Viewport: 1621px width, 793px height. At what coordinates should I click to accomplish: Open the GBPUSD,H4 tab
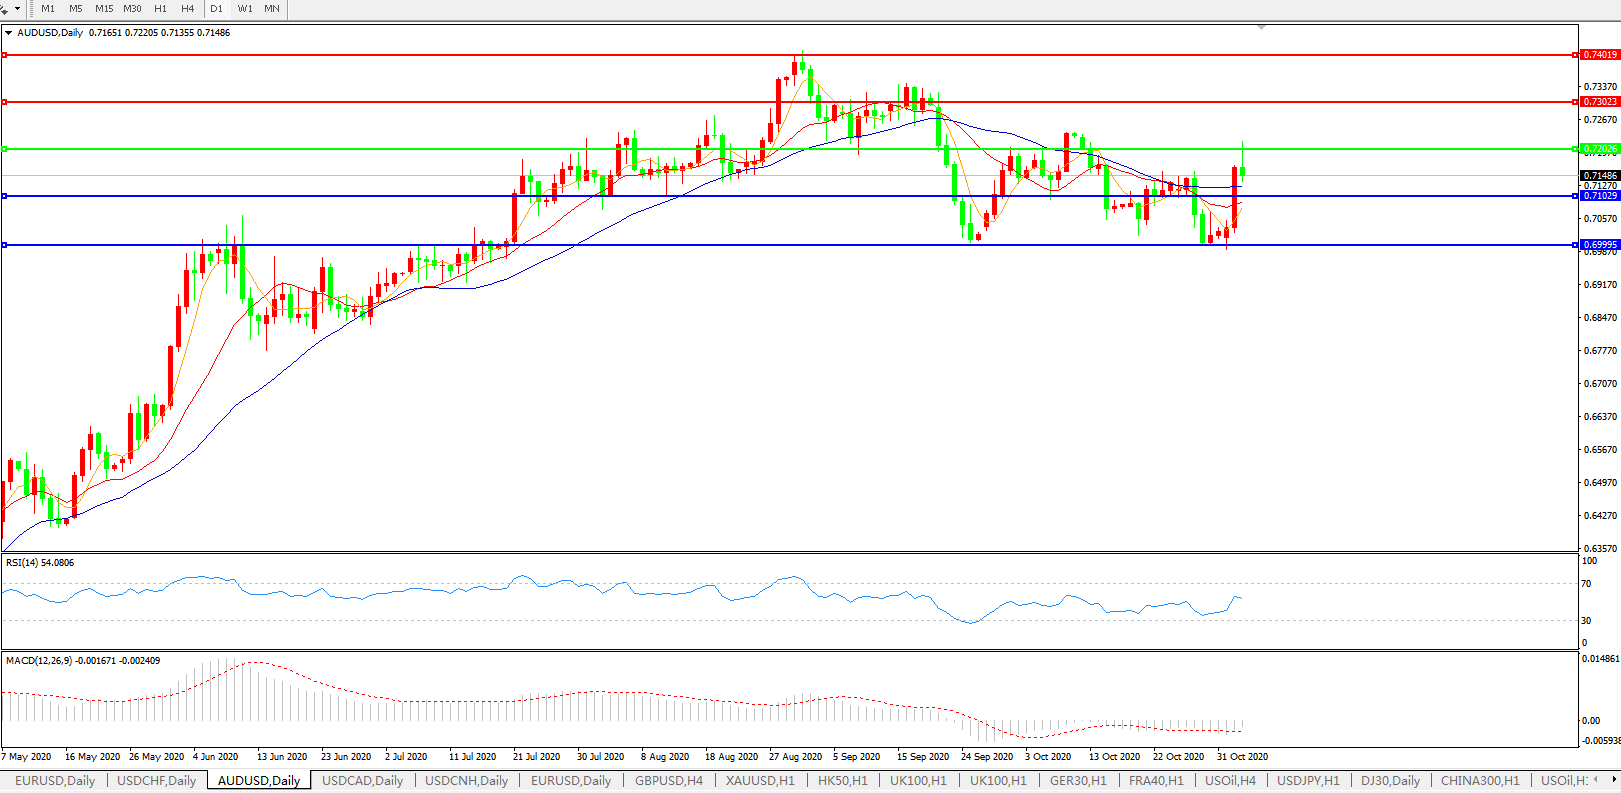click(x=668, y=781)
